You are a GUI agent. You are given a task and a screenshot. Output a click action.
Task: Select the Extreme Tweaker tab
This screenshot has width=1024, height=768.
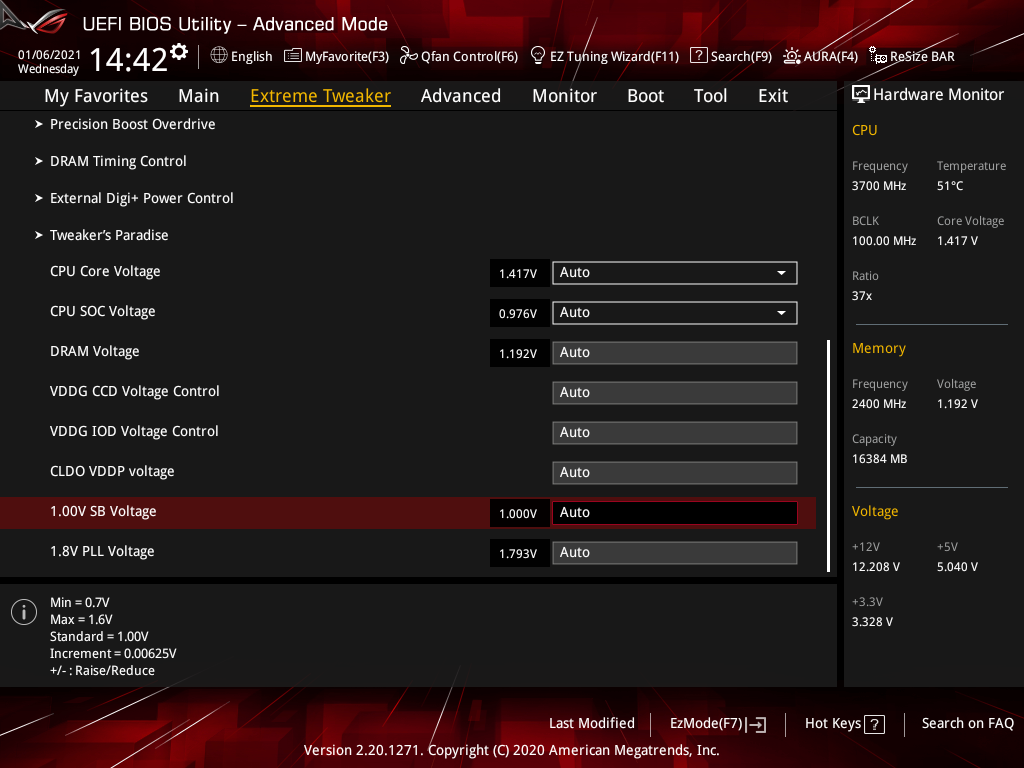point(321,96)
